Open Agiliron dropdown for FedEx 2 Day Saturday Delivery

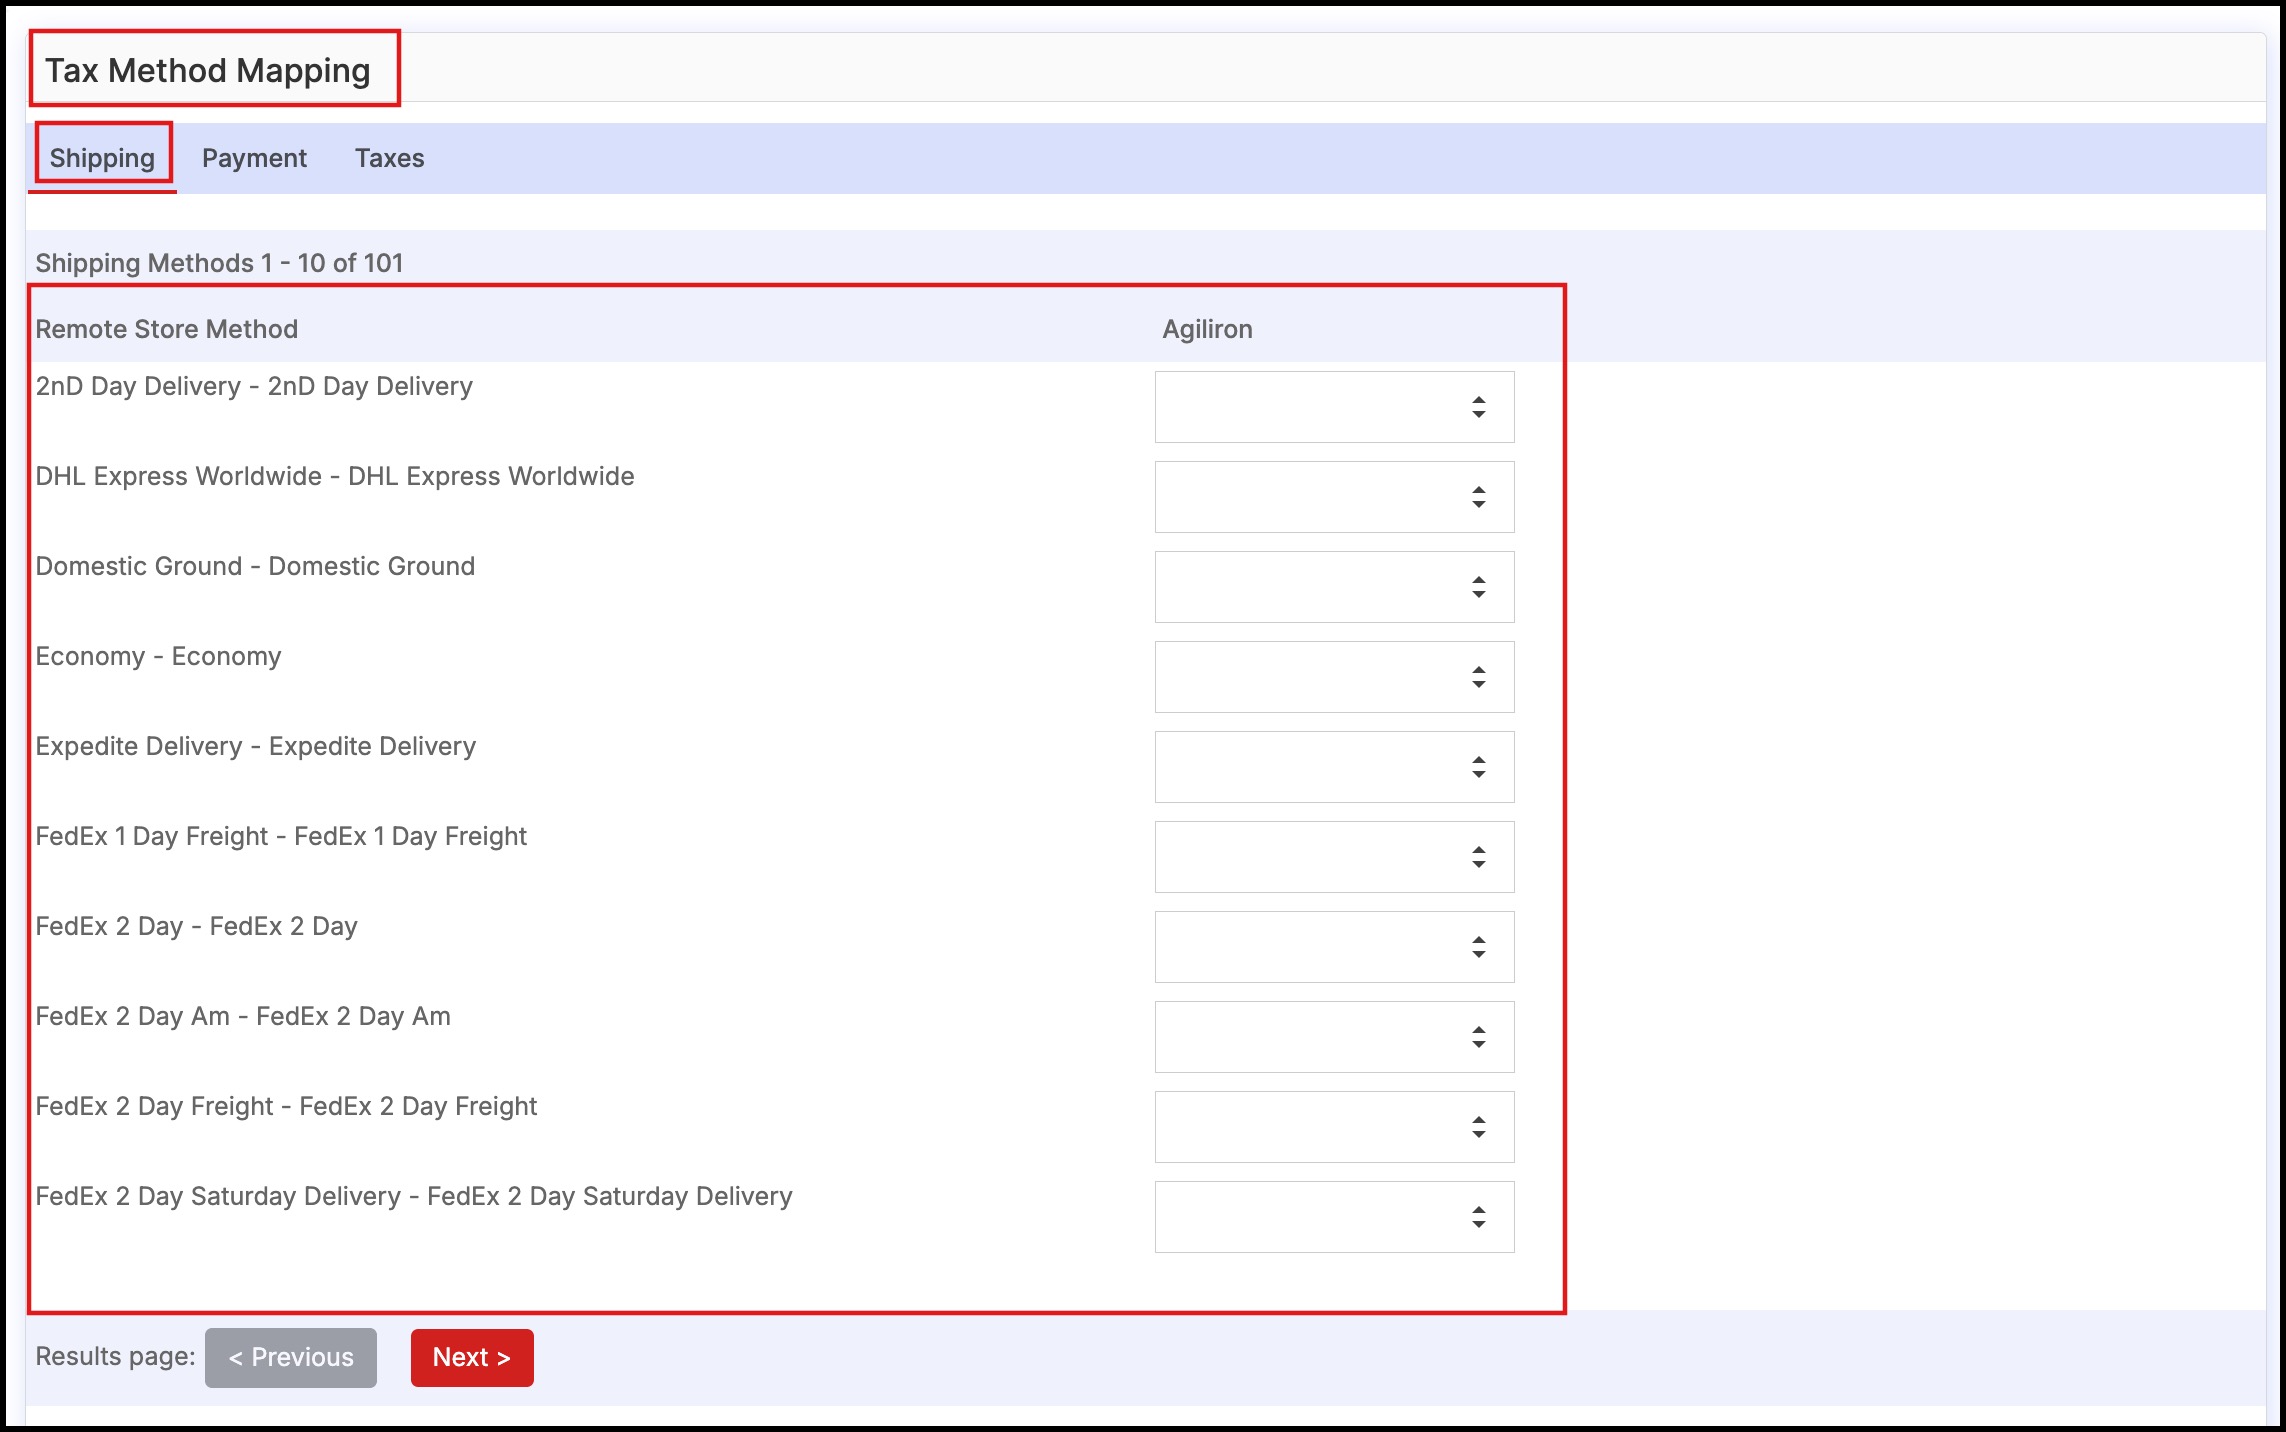(1334, 1217)
